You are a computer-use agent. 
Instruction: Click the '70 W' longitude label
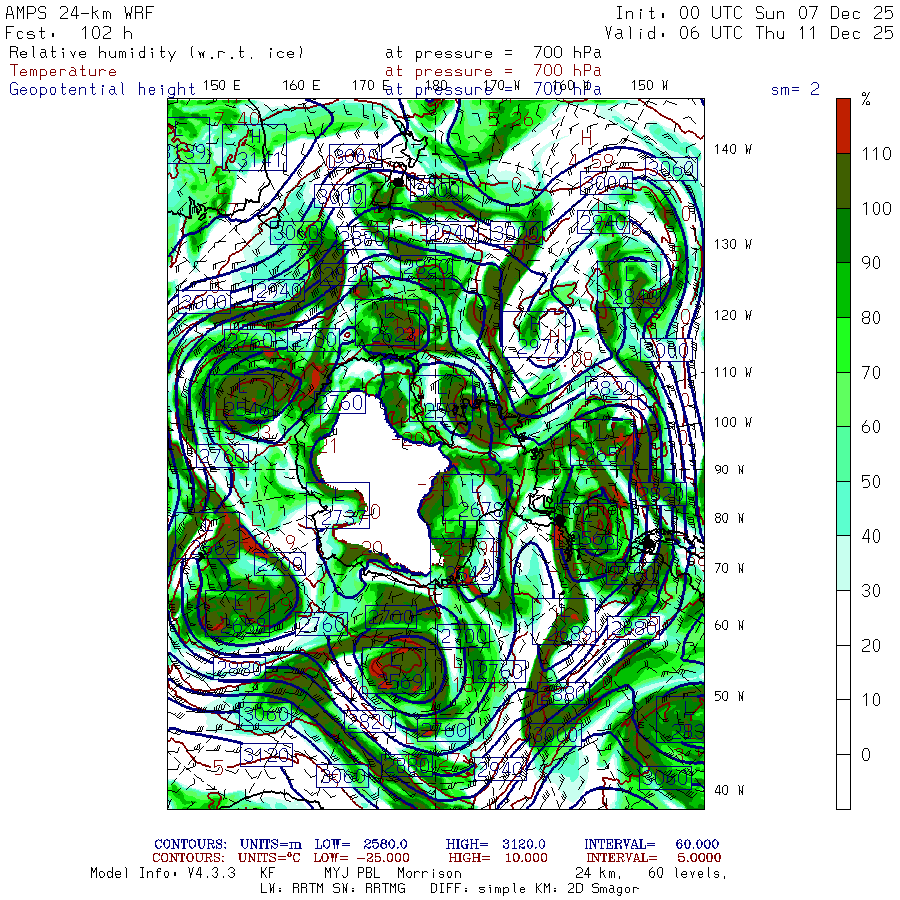coord(729,568)
